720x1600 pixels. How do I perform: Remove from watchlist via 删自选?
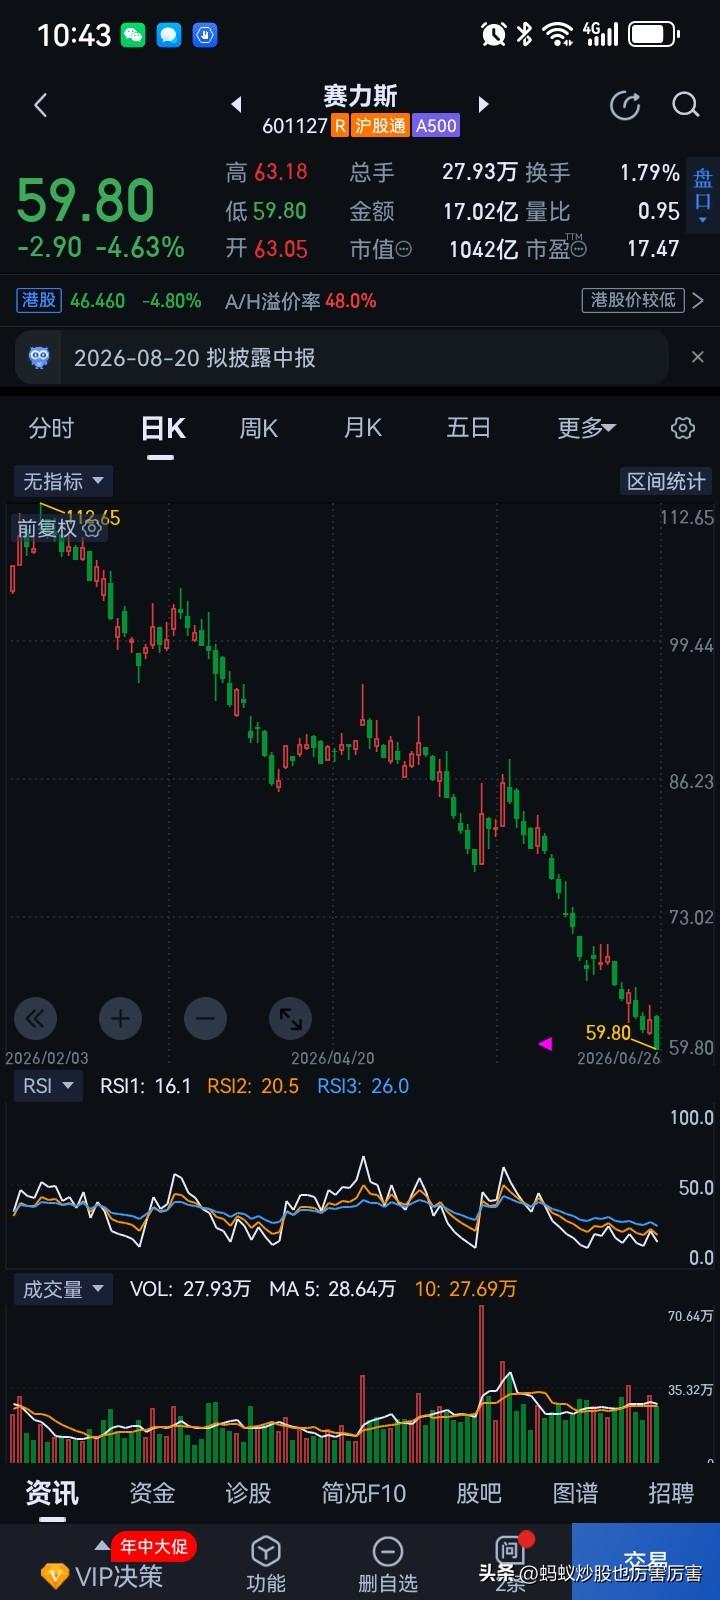click(x=388, y=1562)
